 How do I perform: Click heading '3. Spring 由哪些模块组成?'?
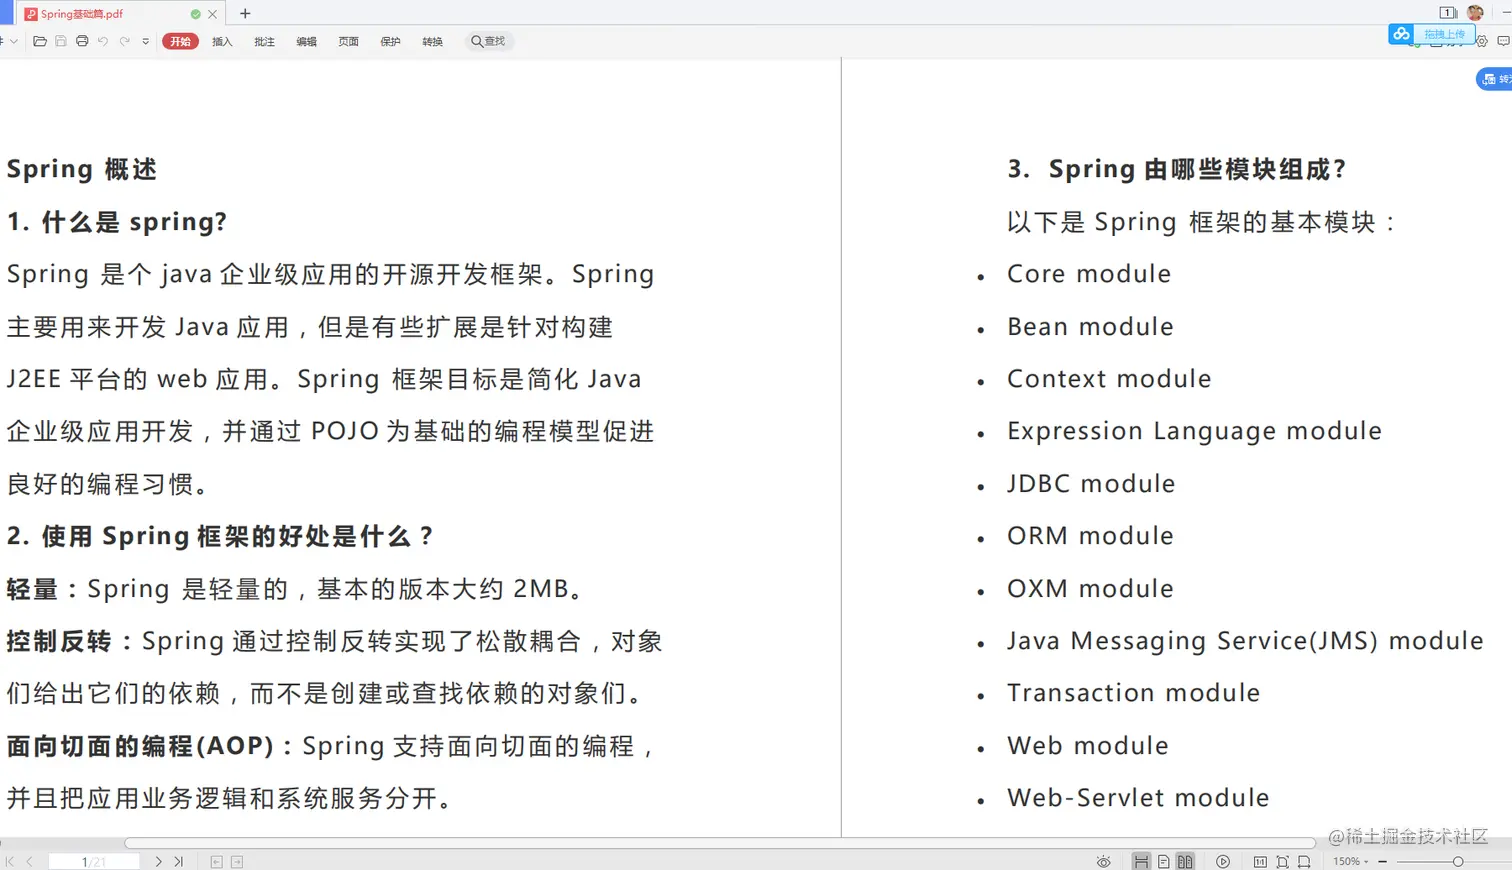[x=1177, y=169]
